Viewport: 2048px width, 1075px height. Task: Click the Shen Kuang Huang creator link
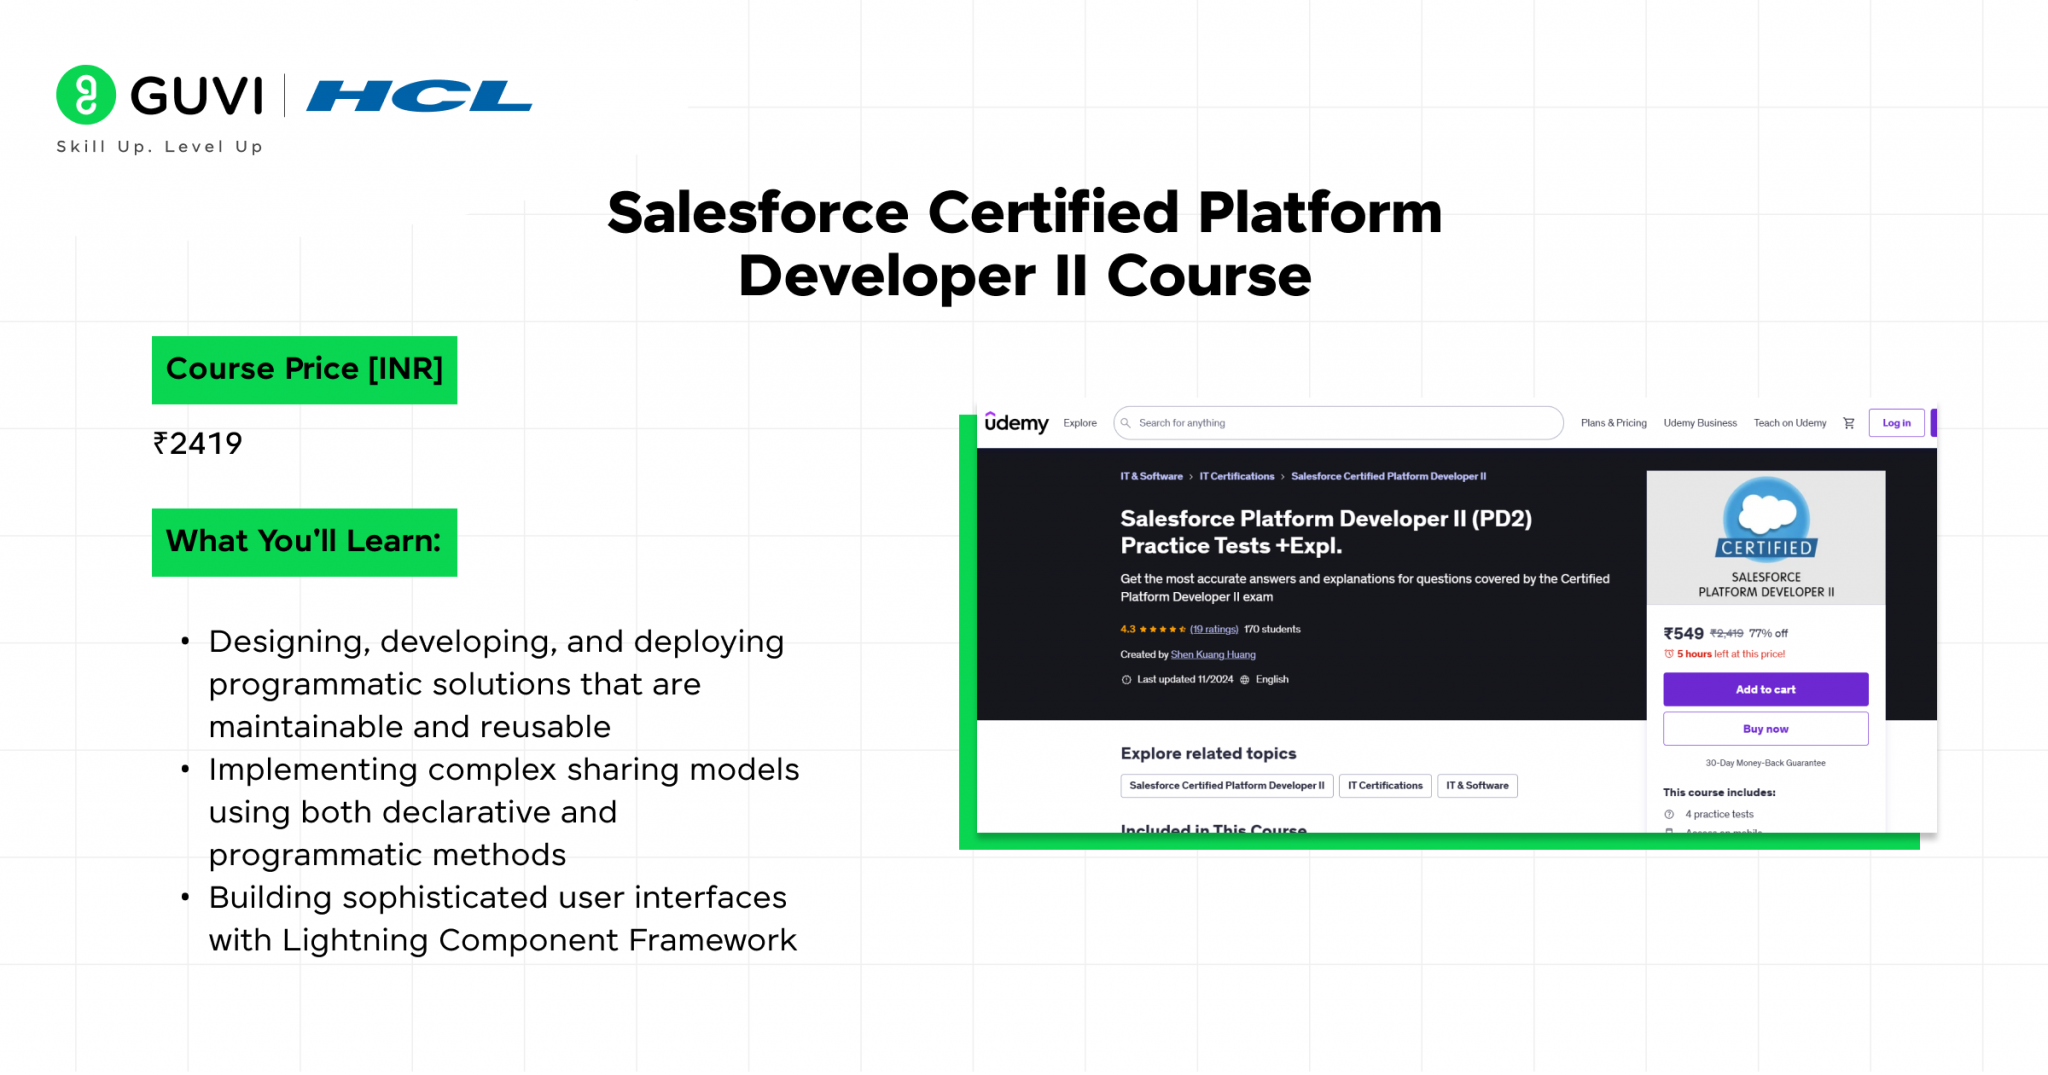(1212, 654)
